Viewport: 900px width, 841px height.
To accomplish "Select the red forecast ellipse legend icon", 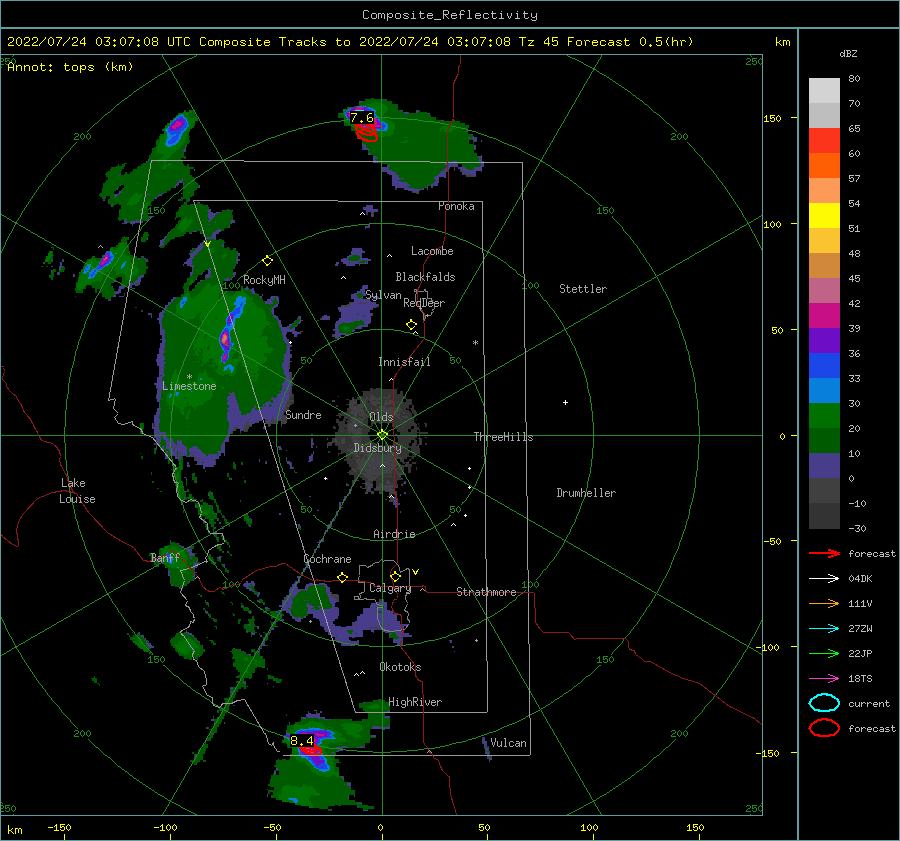I will (x=824, y=728).
